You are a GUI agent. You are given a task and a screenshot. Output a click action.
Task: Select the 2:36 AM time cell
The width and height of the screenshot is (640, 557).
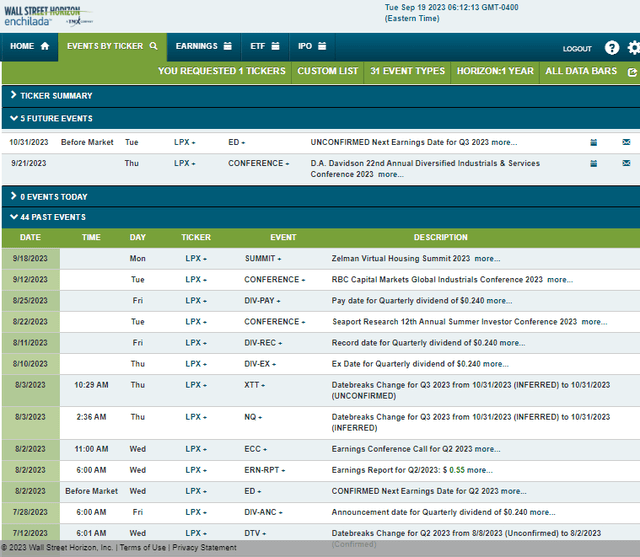coord(91,417)
